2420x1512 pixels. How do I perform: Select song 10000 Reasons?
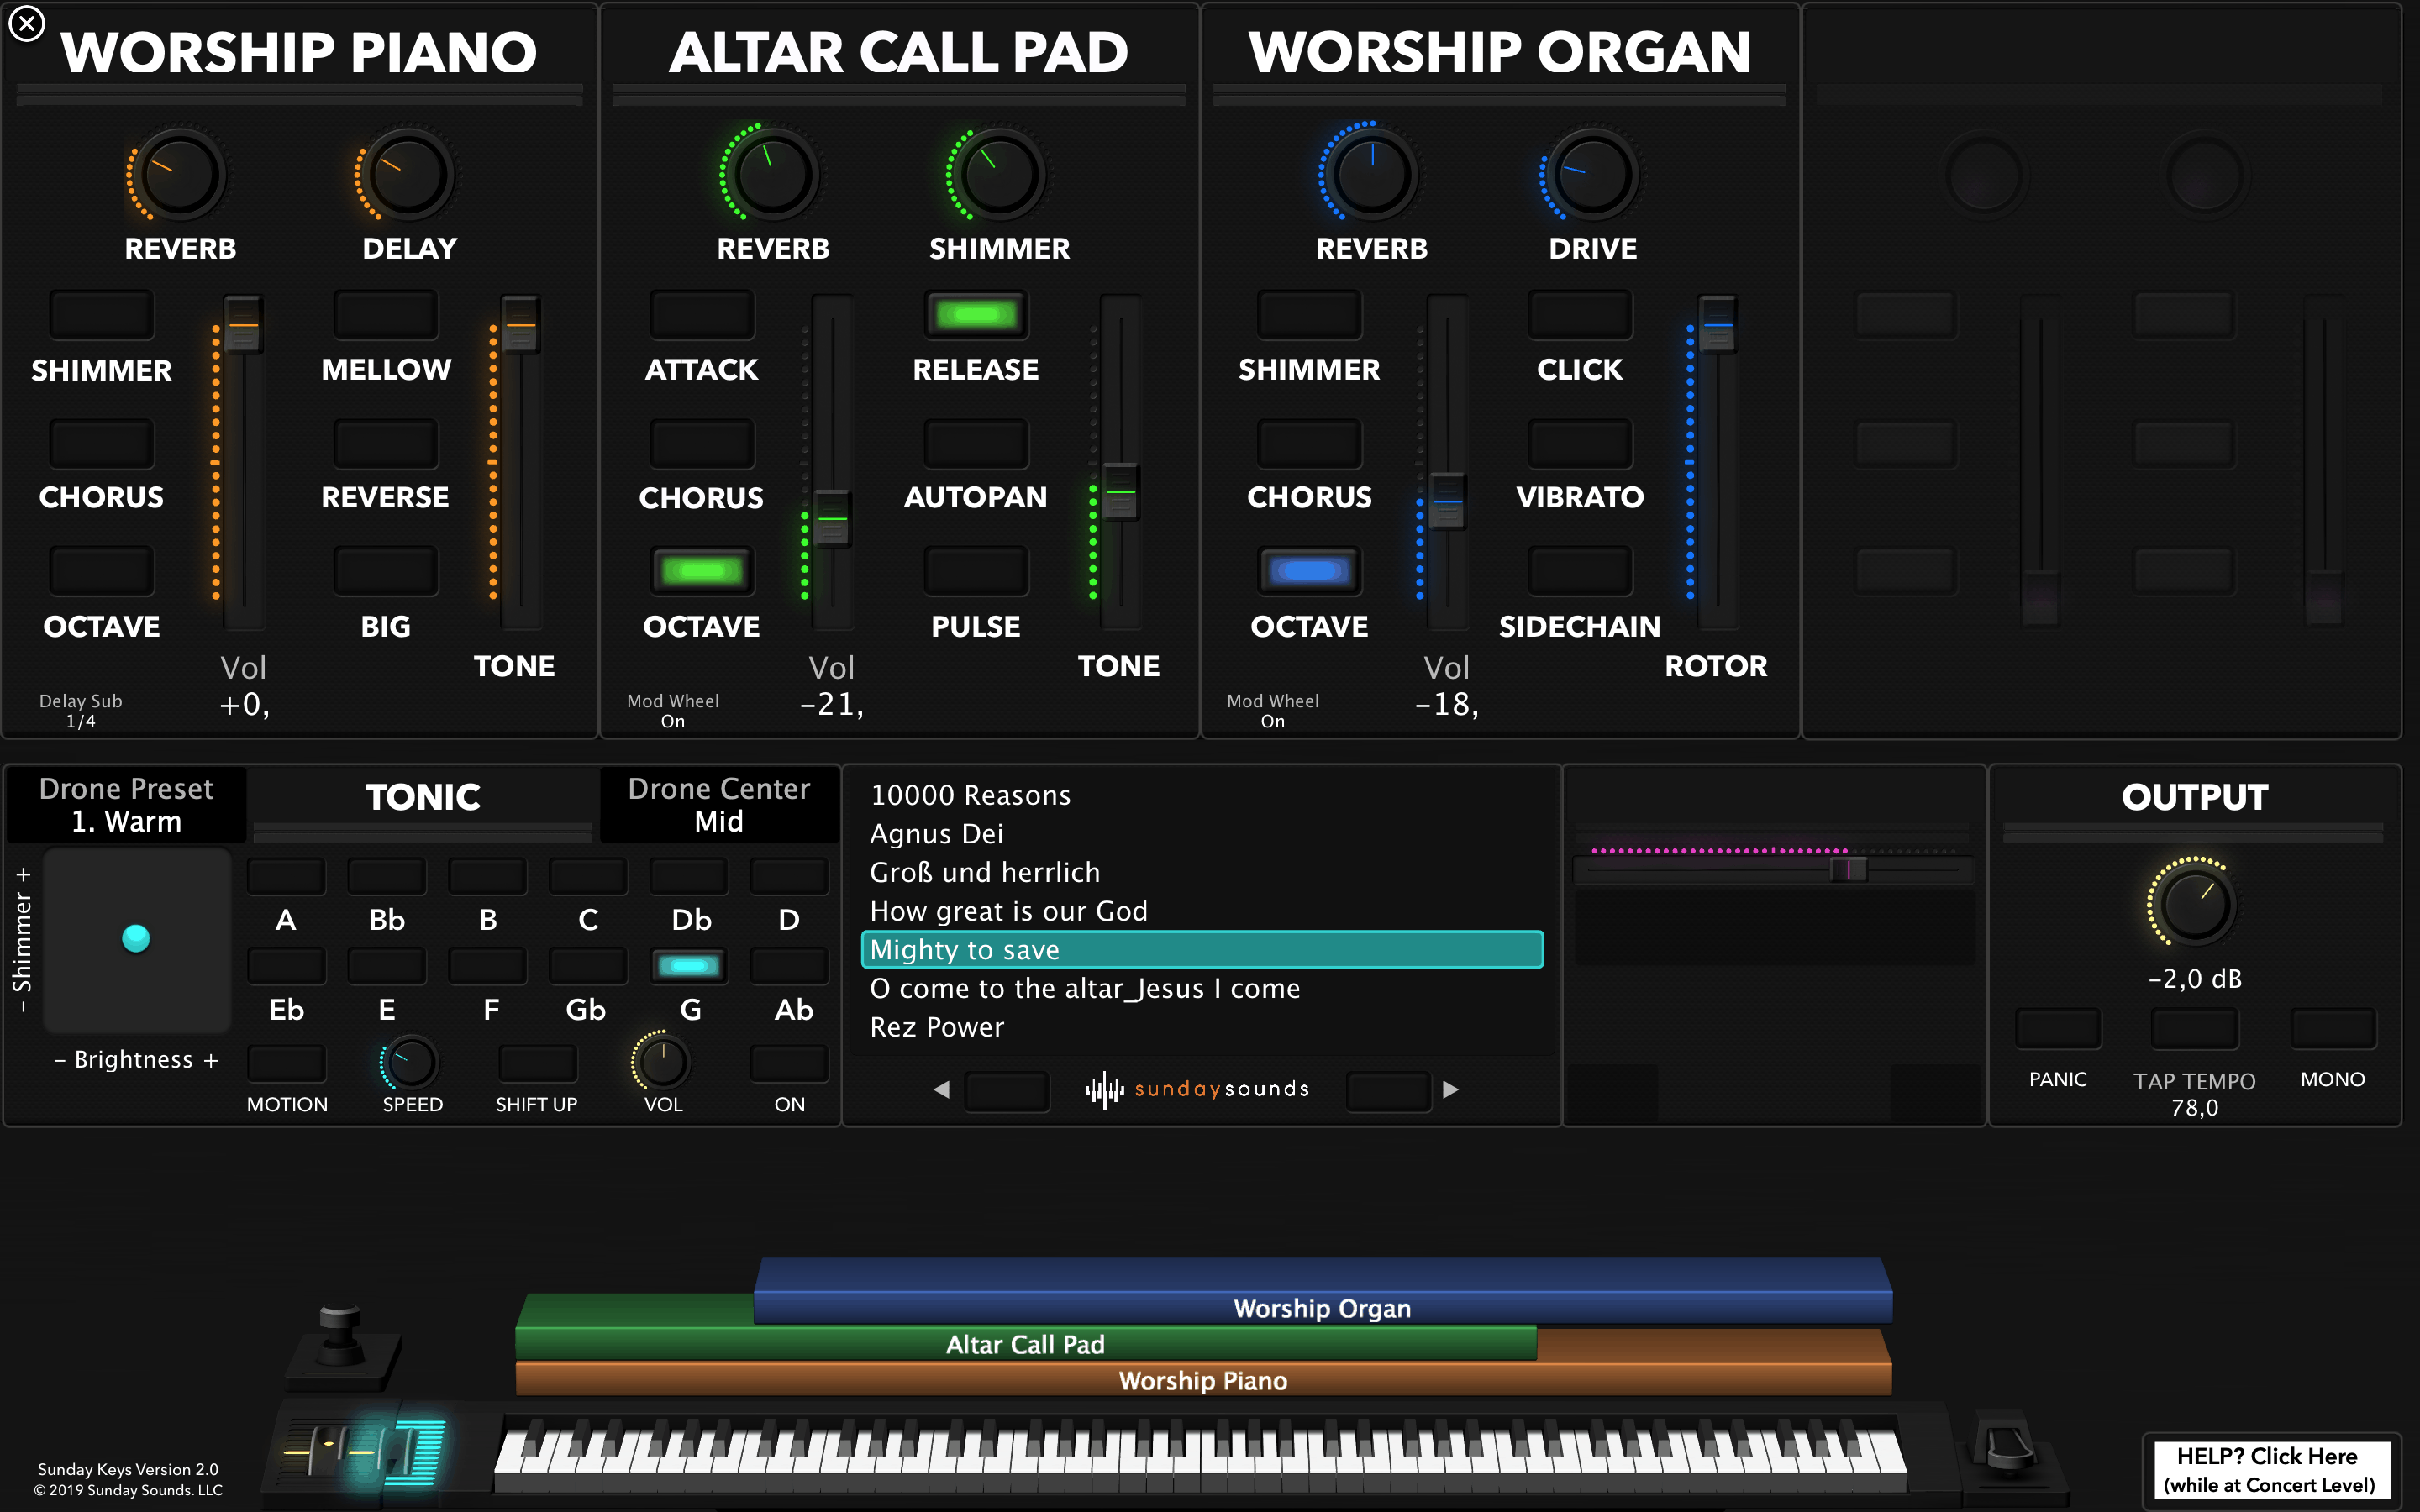pyautogui.click(x=1202, y=795)
